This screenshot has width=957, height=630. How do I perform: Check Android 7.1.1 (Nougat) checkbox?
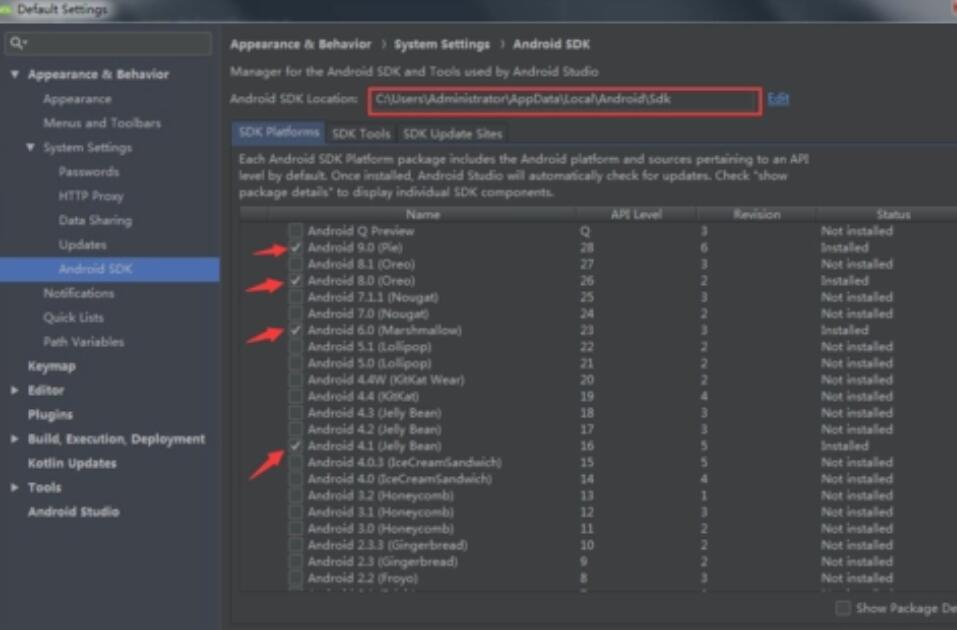tap(296, 297)
